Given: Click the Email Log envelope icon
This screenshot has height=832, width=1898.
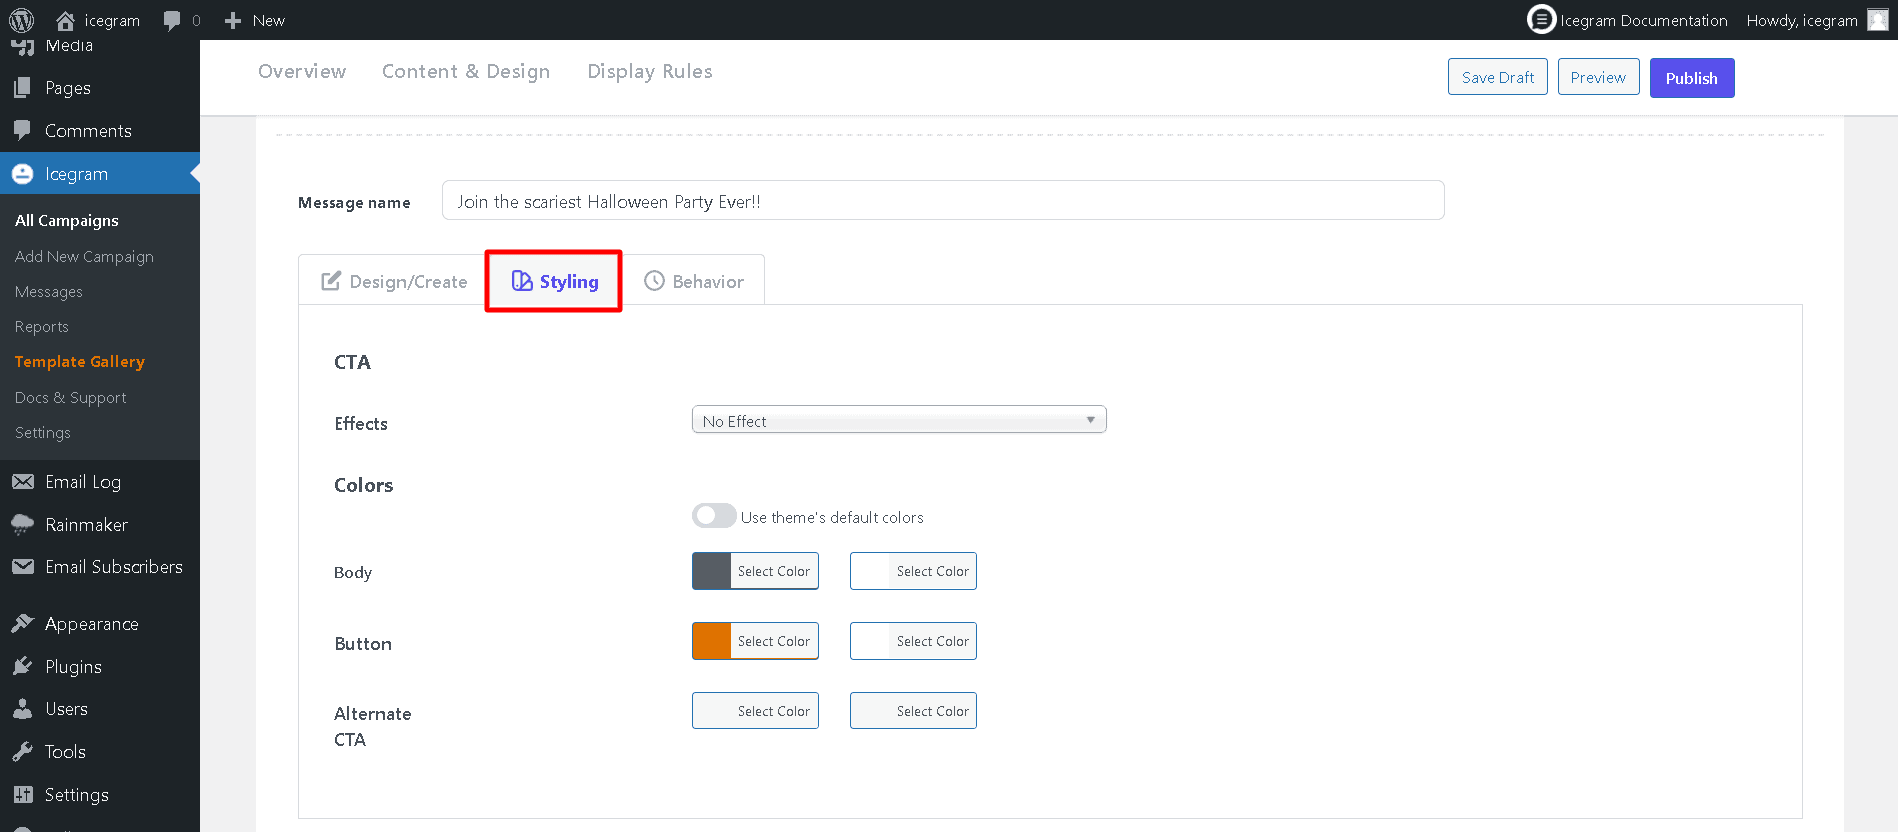Looking at the screenshot, I should (x=22, y=482).
